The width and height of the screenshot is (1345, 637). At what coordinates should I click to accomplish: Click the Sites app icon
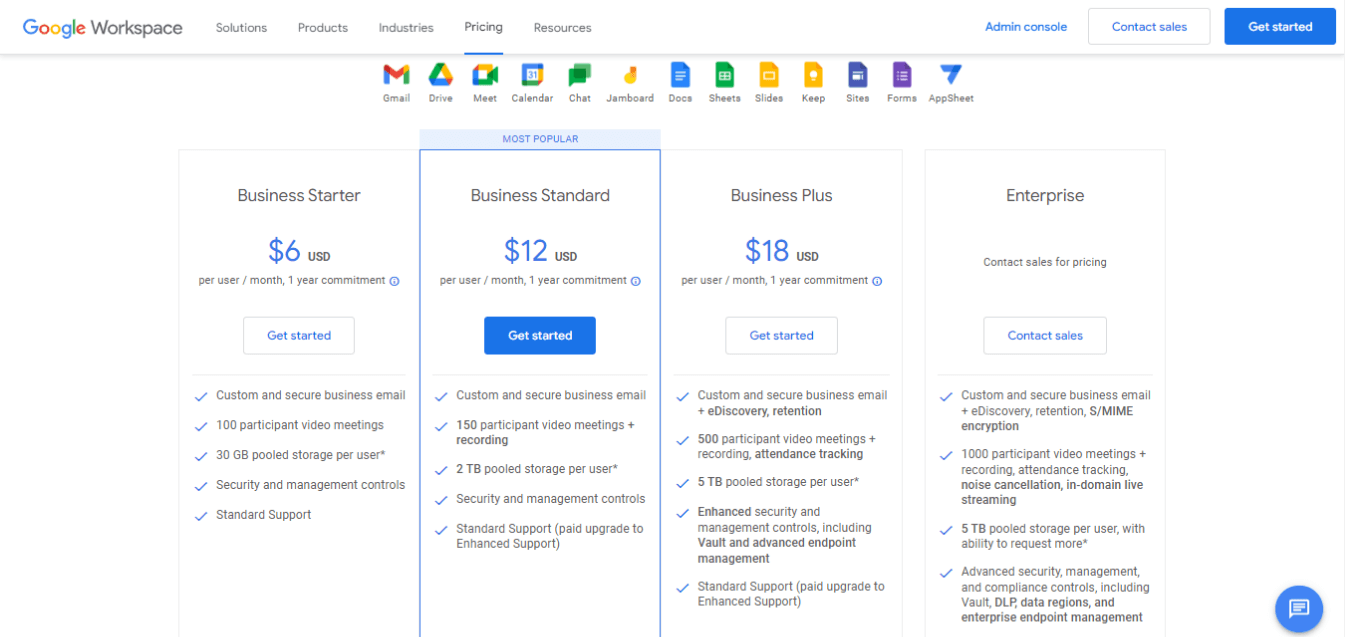coord(857,75)
